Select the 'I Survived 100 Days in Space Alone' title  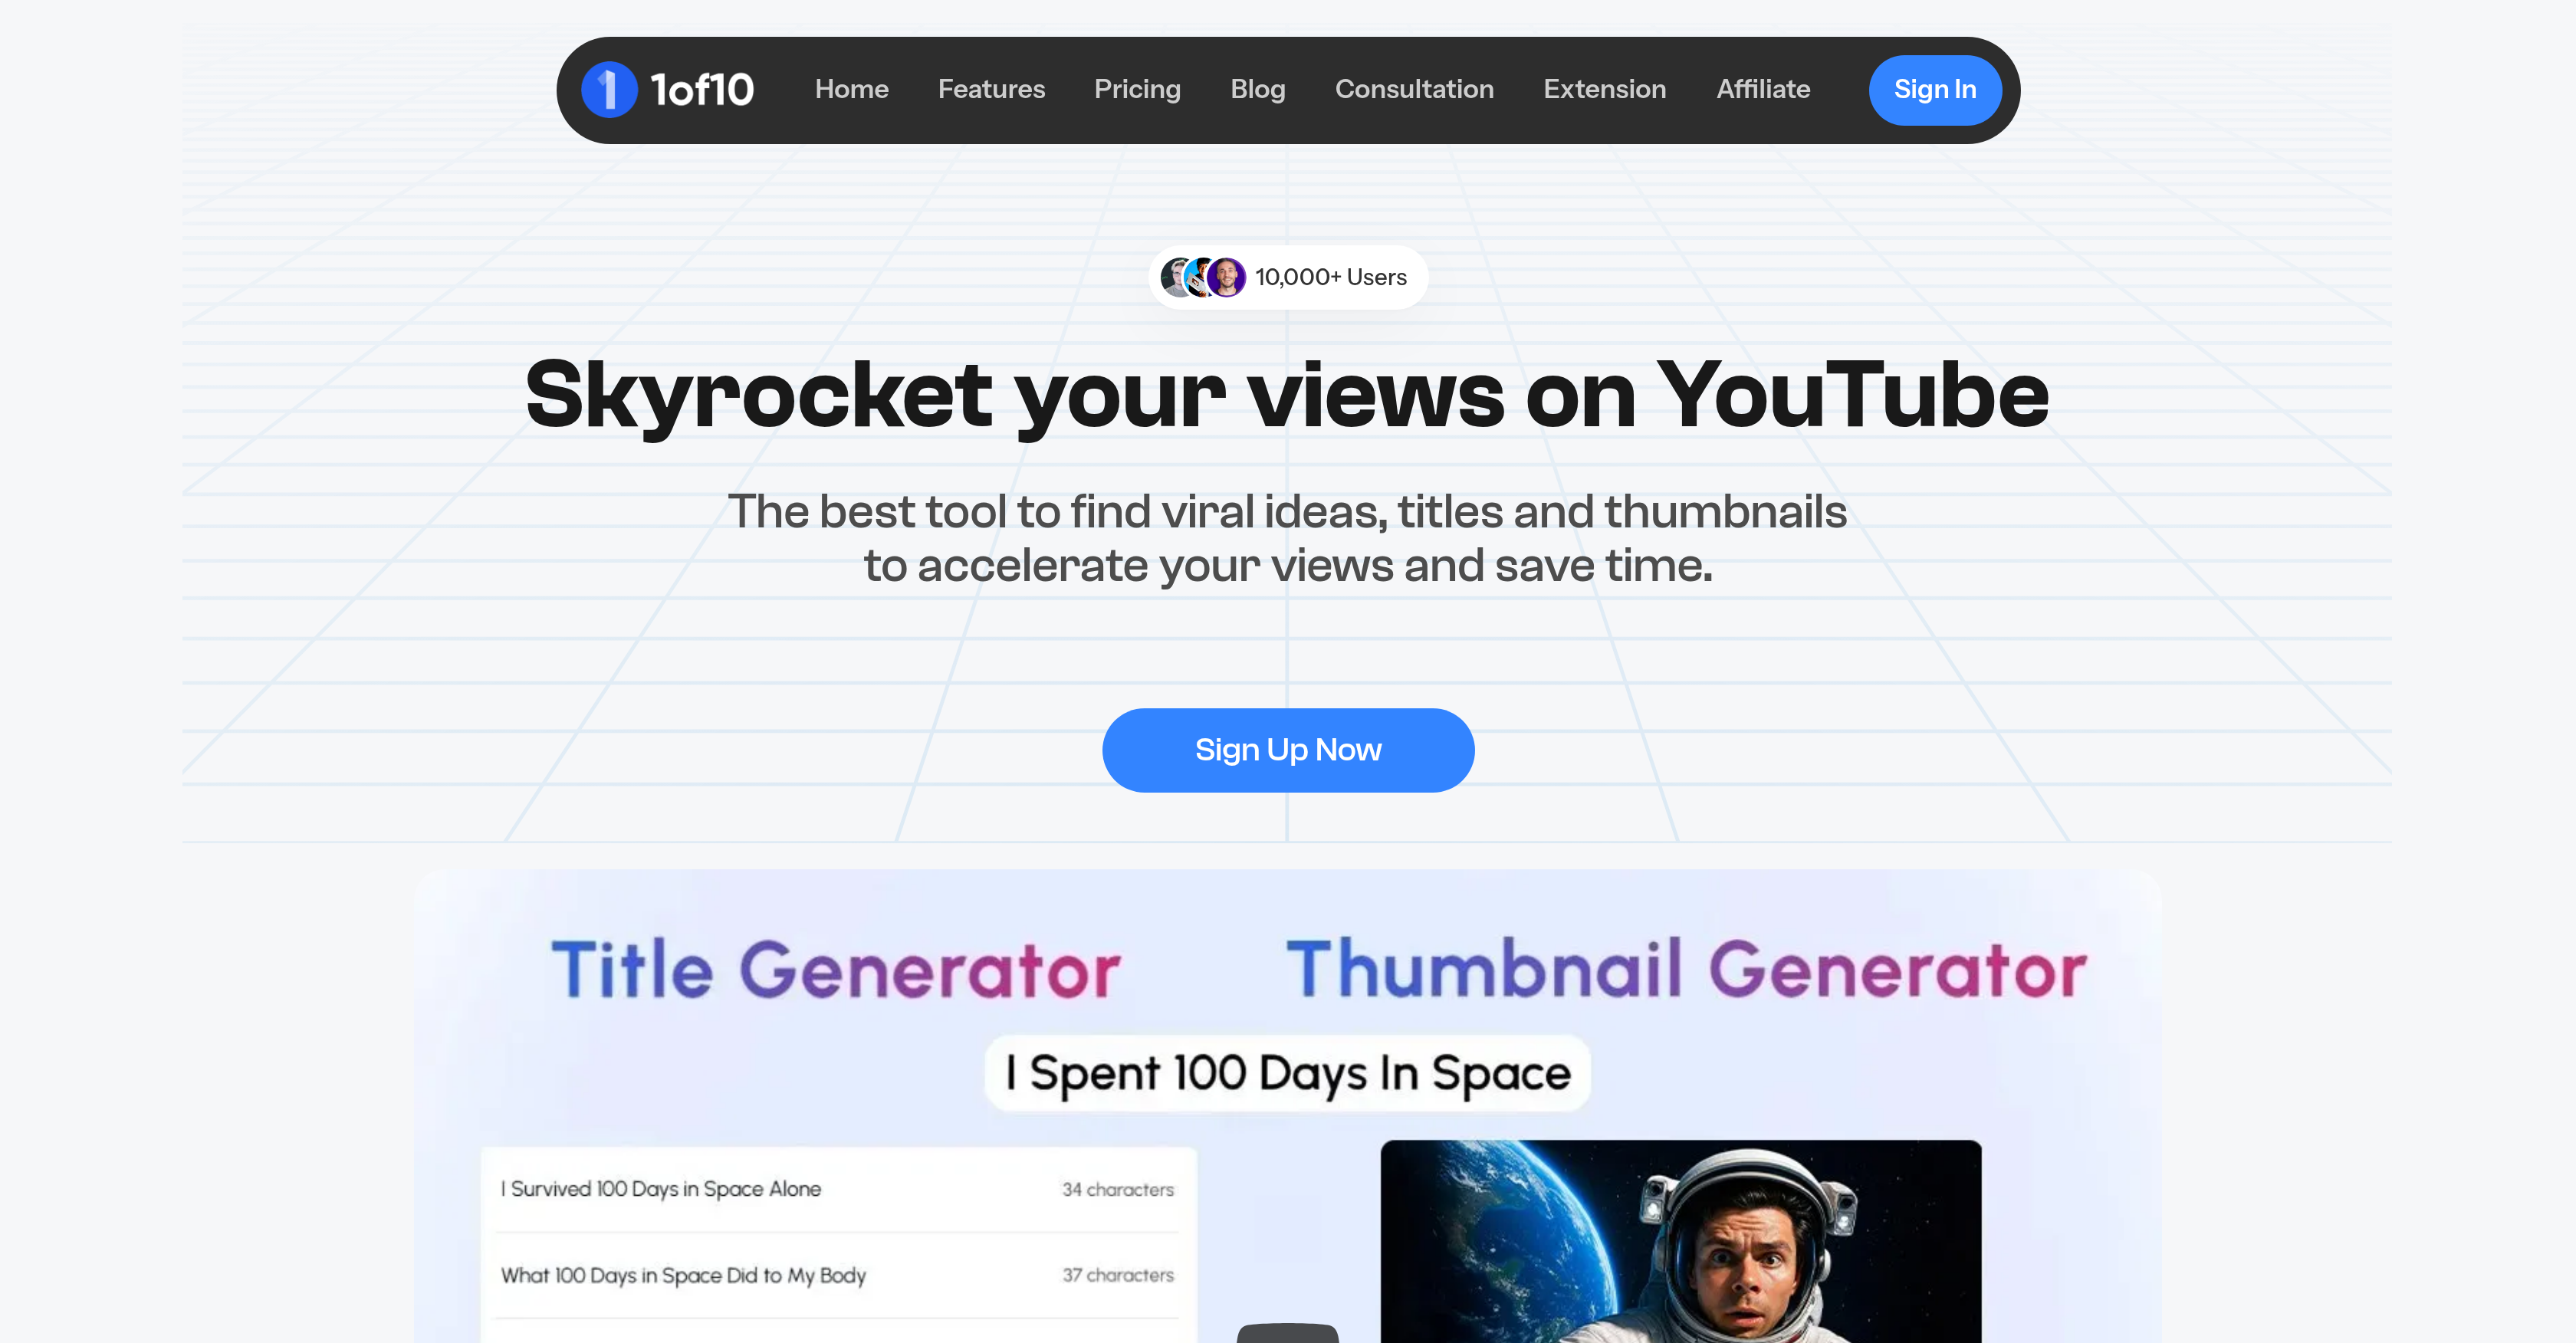(661, 1189)
